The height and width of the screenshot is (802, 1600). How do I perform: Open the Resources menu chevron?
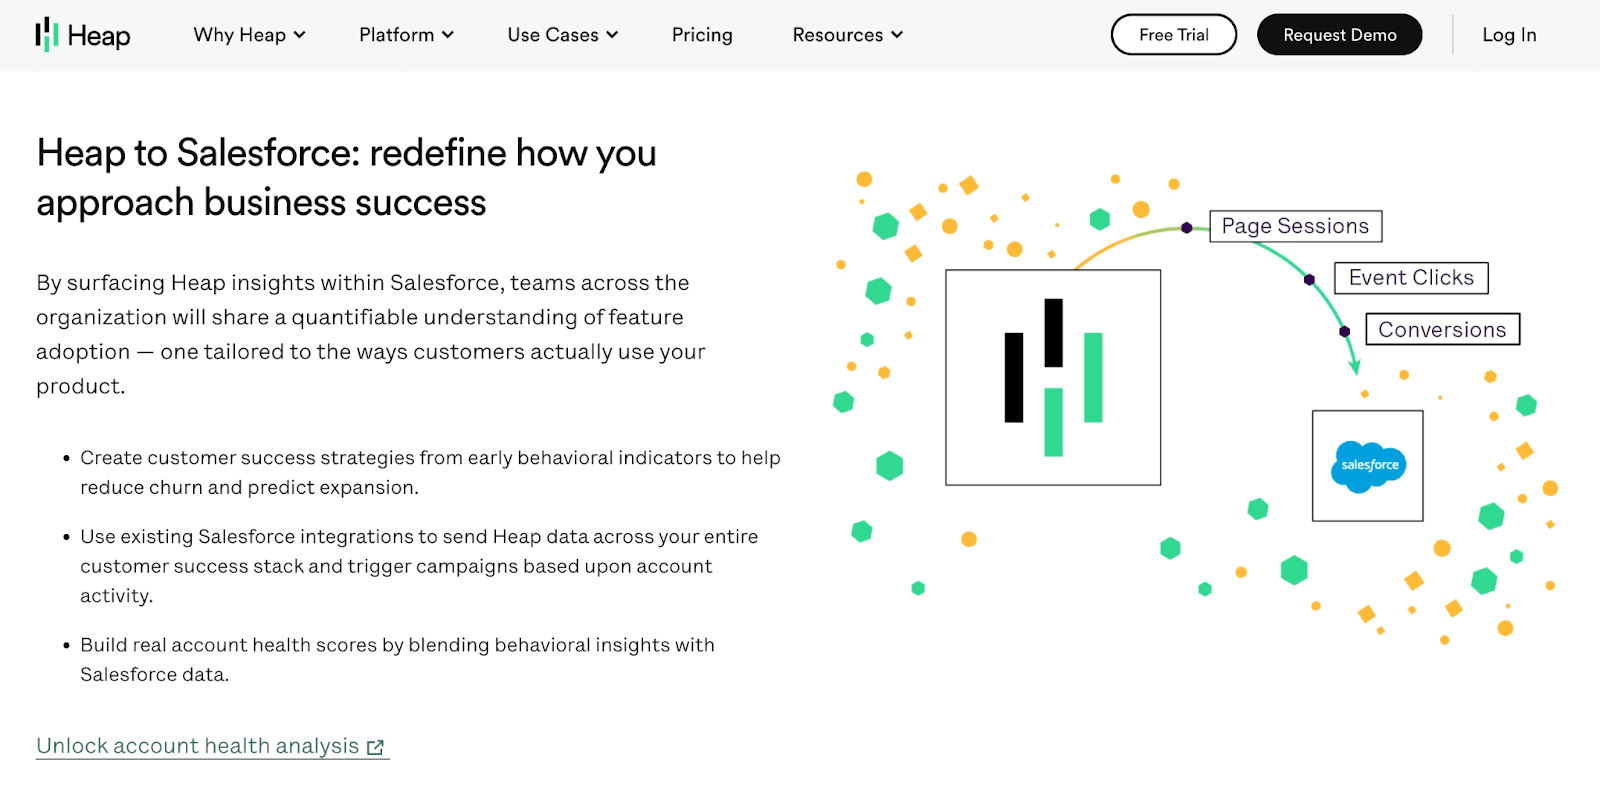tap(897, 35)
